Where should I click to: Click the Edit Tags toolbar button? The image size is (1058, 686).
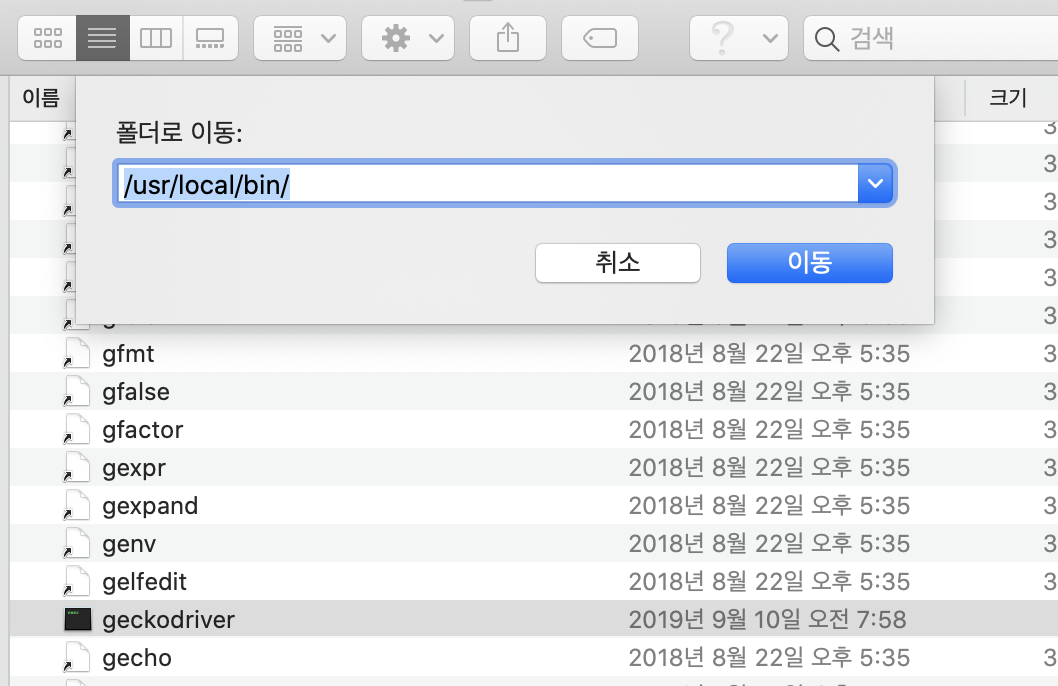pyautogui.click(x=600, y=38)
